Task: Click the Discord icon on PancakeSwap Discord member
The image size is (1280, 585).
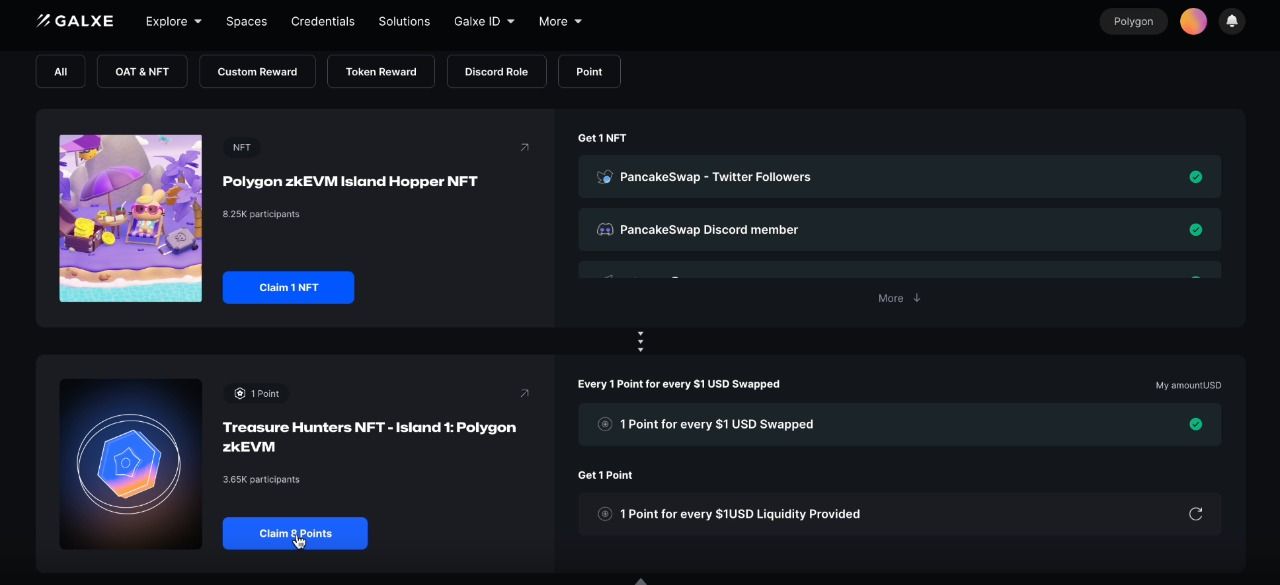Action: tap(605, 230)
